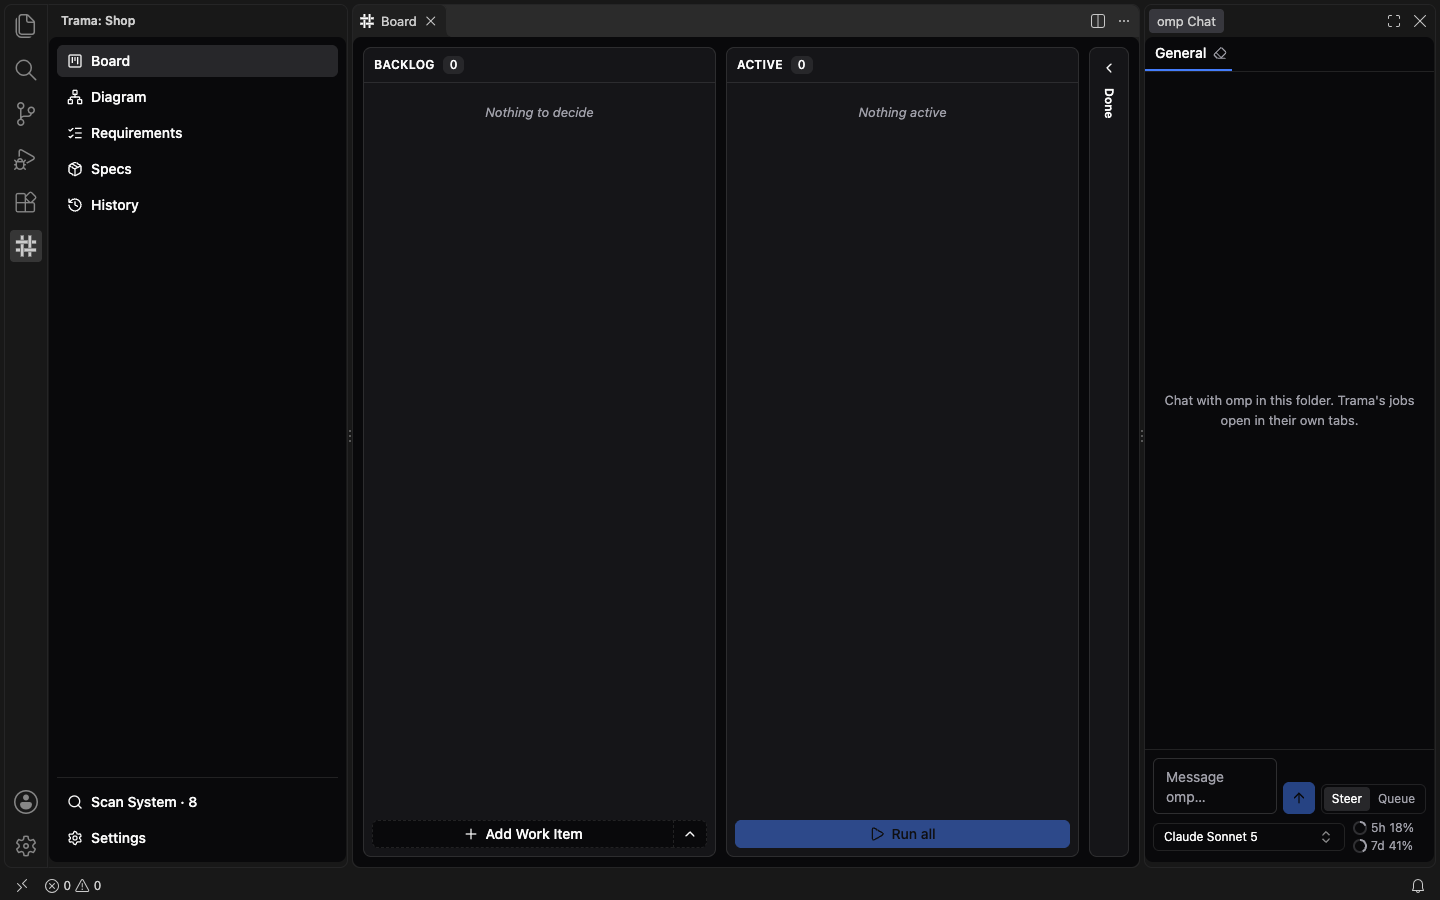Open the errors and warnings status indicator
This screenshot has height=900, width=1440.
(x=73, y=886)
